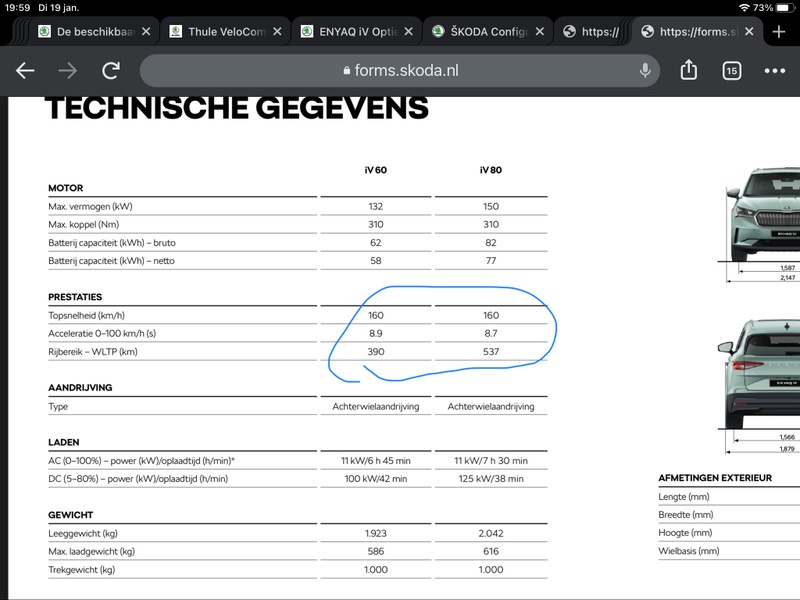
Task: Click the forward navigation arrow
Action: point(67,70)
